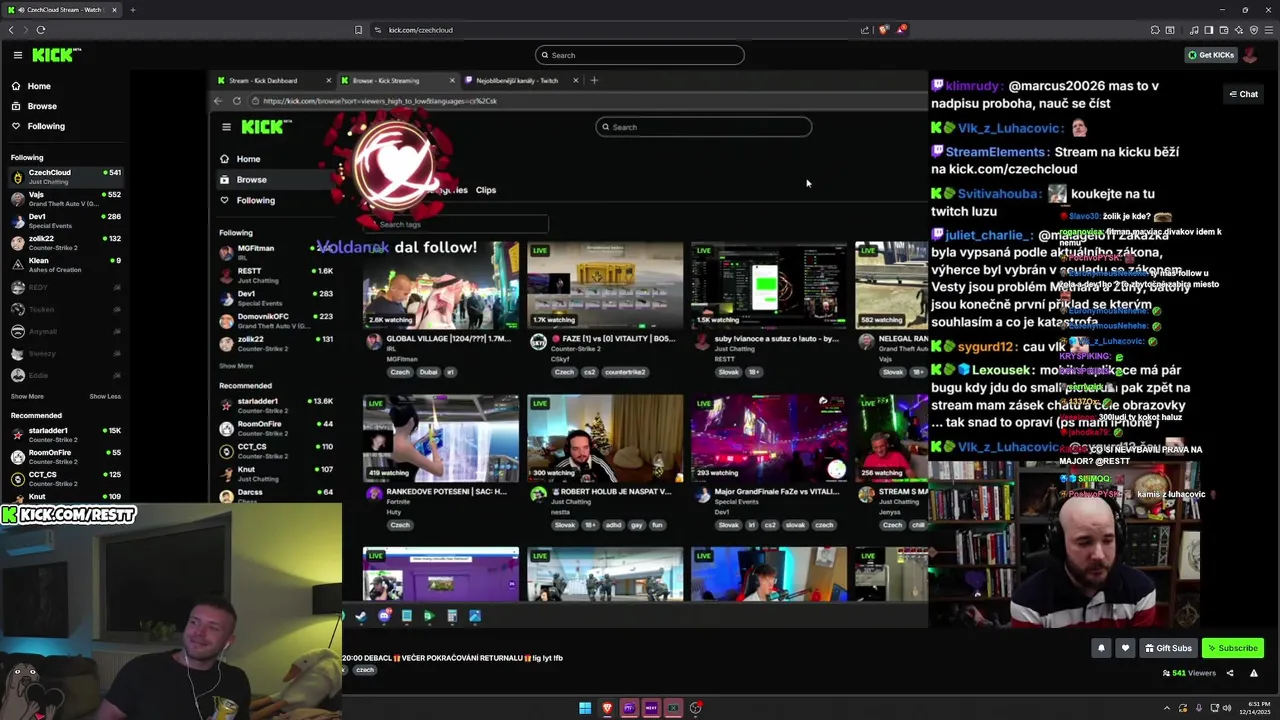The height and width of the screenshot is (720, 1280).
Task: Click Twitch tab in the streamed browser
Action: (x=520, y=80)
